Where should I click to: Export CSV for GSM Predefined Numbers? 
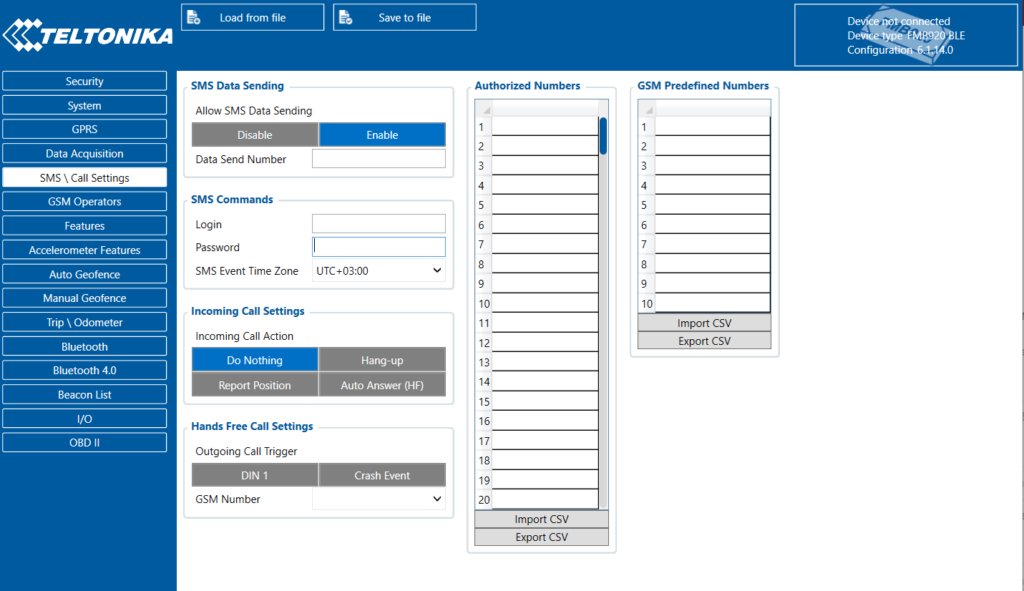[x=704, y=341]
